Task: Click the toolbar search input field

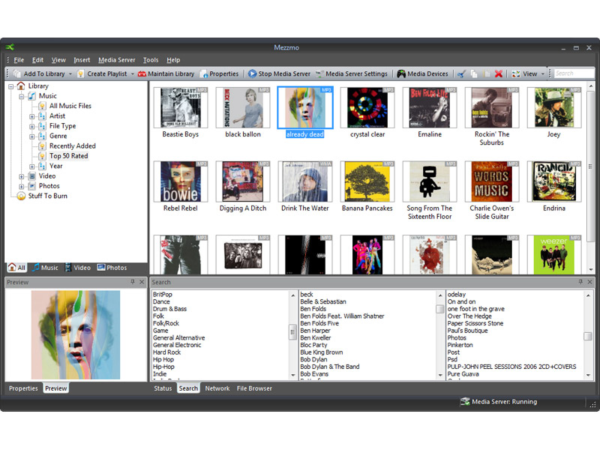Action: [x=575, y=74]
